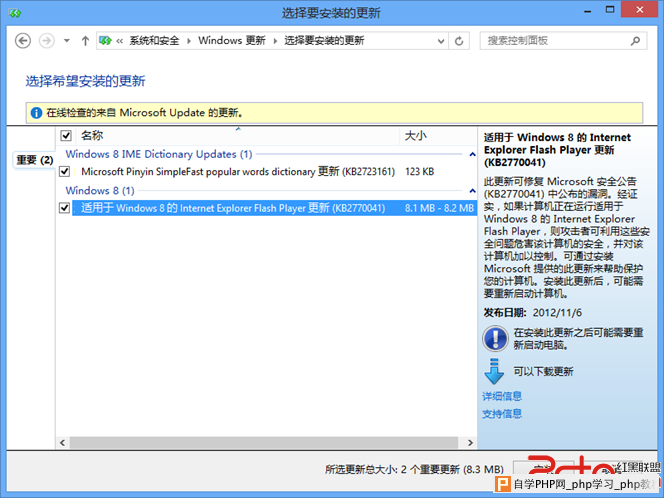
Task: Open 系统和安全 breadcrumb
Action: pyautogui.click(x=154, y=41)
